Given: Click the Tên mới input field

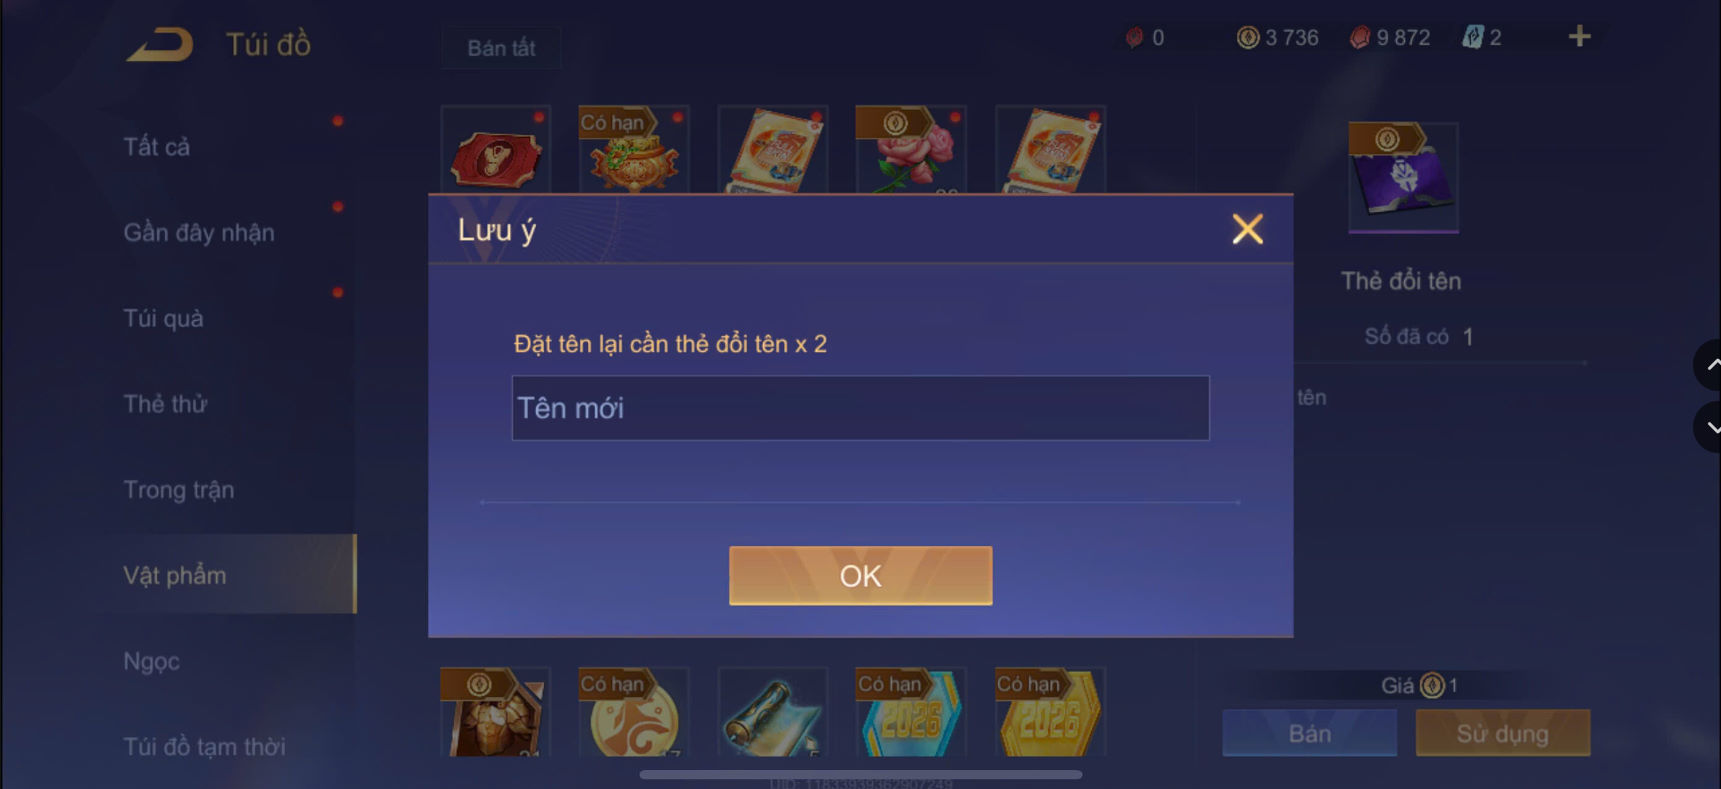Looking at the screenshot, I should coord(861,408).
